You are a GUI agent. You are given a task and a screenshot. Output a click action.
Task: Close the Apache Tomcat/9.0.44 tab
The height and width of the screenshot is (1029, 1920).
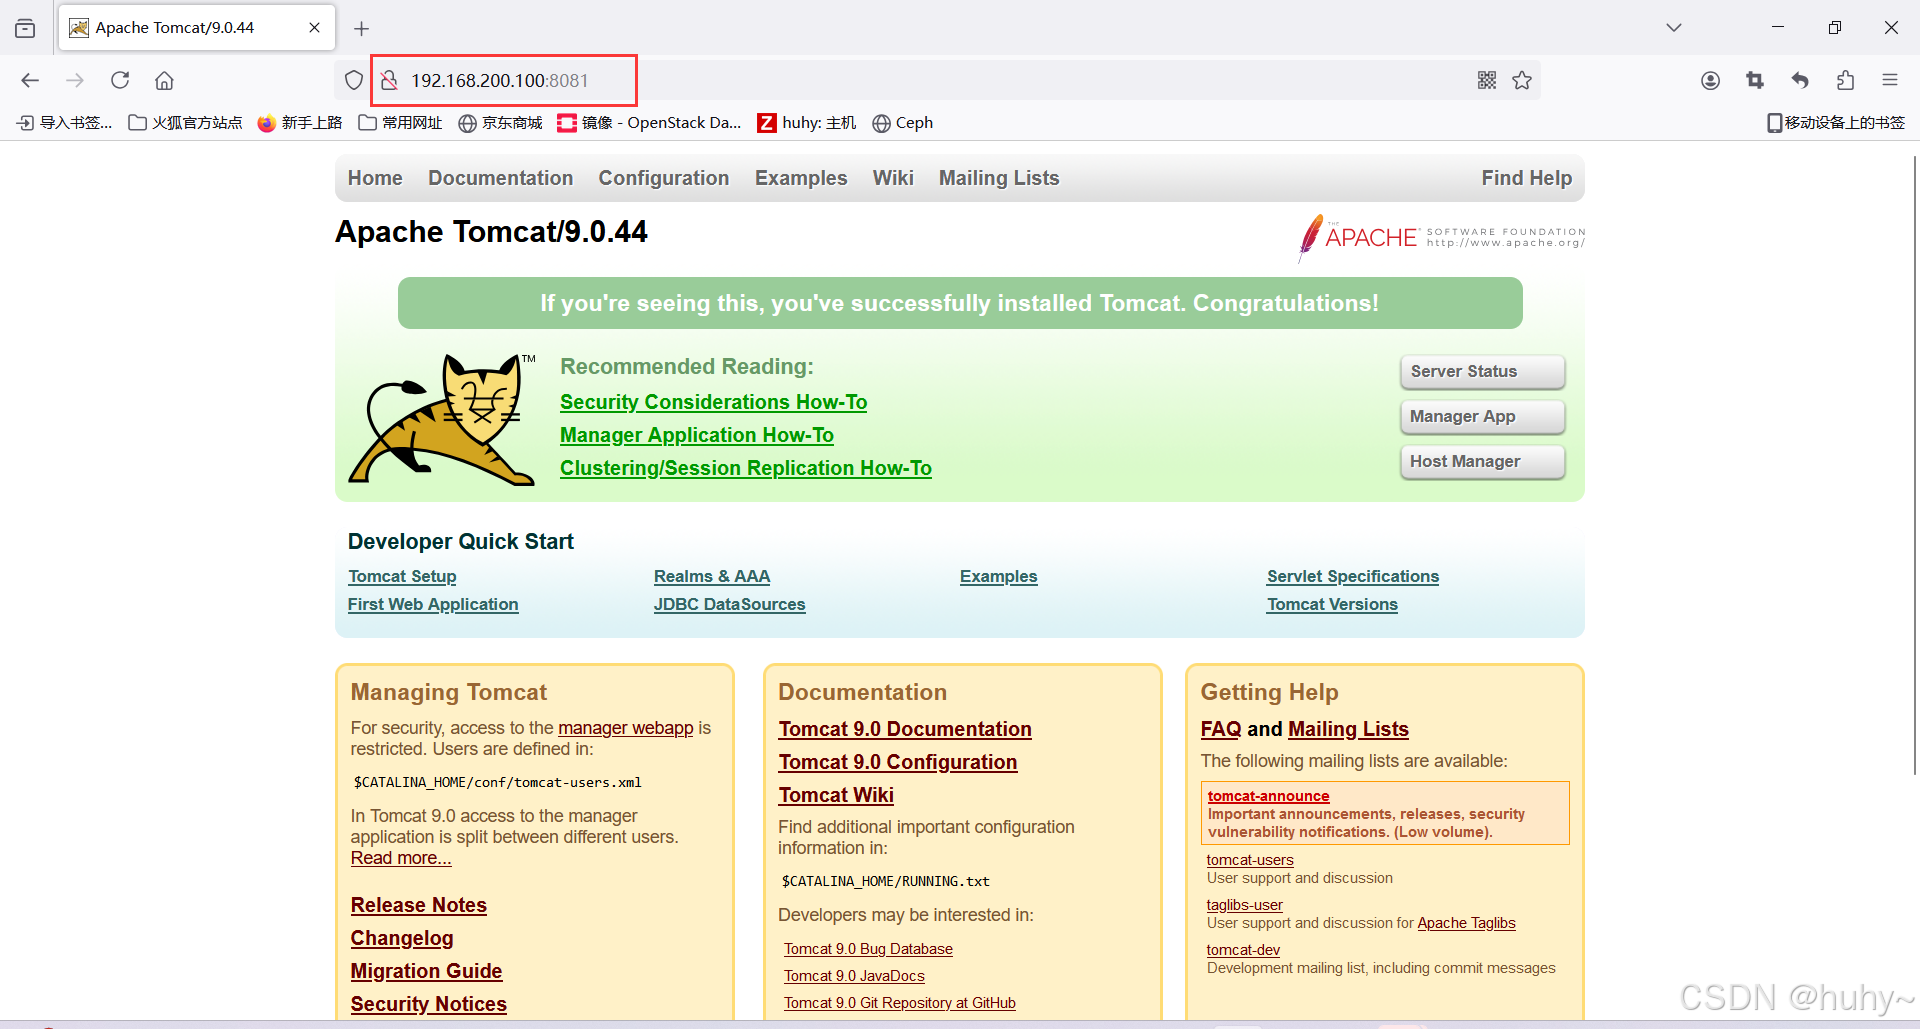pos(314,28)
